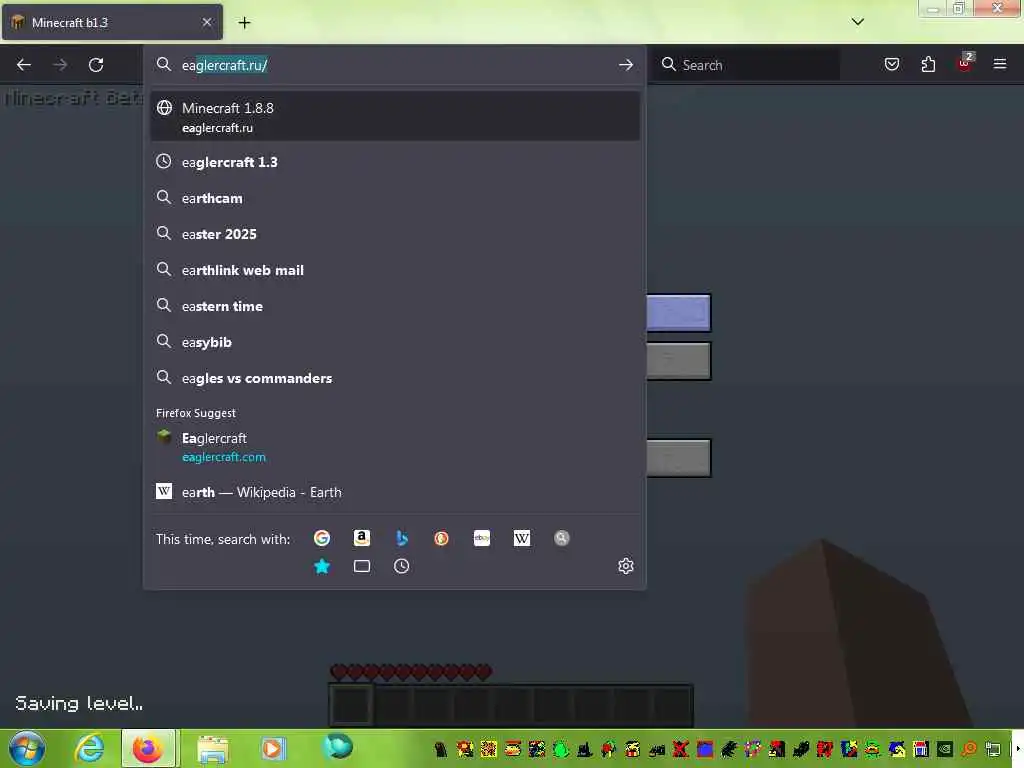Select Minecraft 1.8.8 eaglercraft.ru suggestion
1024x768 pixels.
[x=395, y=117]
